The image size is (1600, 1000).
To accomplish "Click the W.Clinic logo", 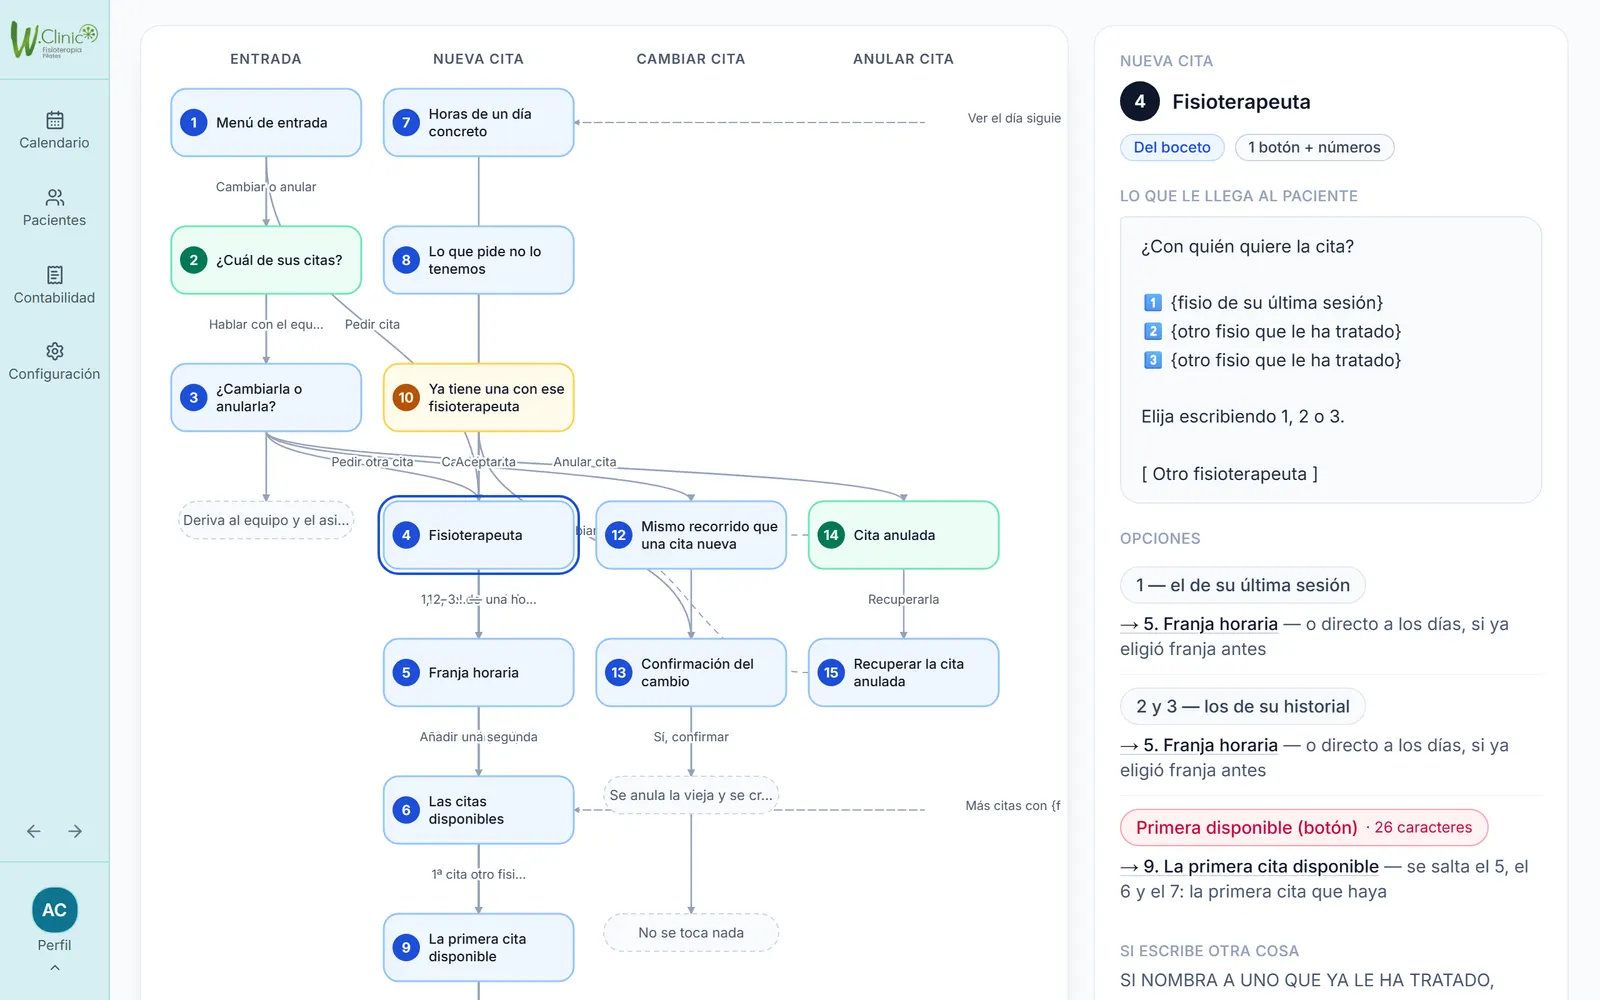I will tap(54, 39).
